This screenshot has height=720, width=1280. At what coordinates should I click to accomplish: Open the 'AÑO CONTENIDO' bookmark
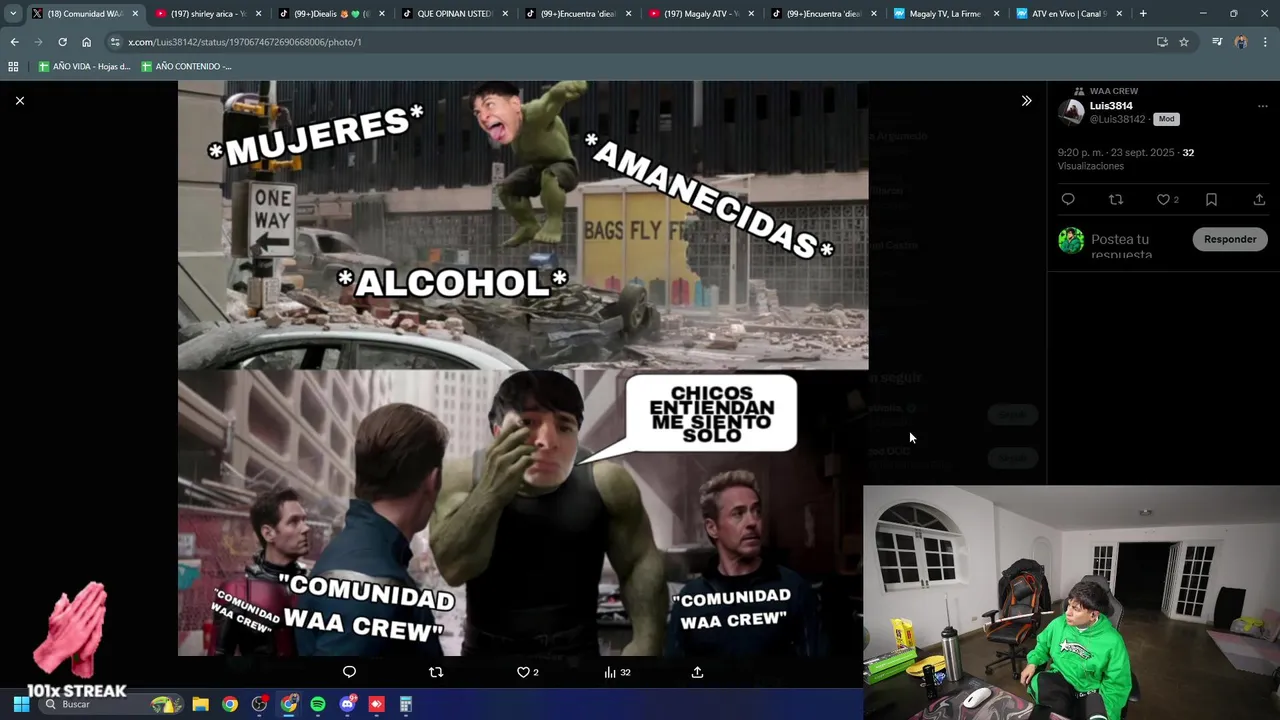click(x=186, y=66)
